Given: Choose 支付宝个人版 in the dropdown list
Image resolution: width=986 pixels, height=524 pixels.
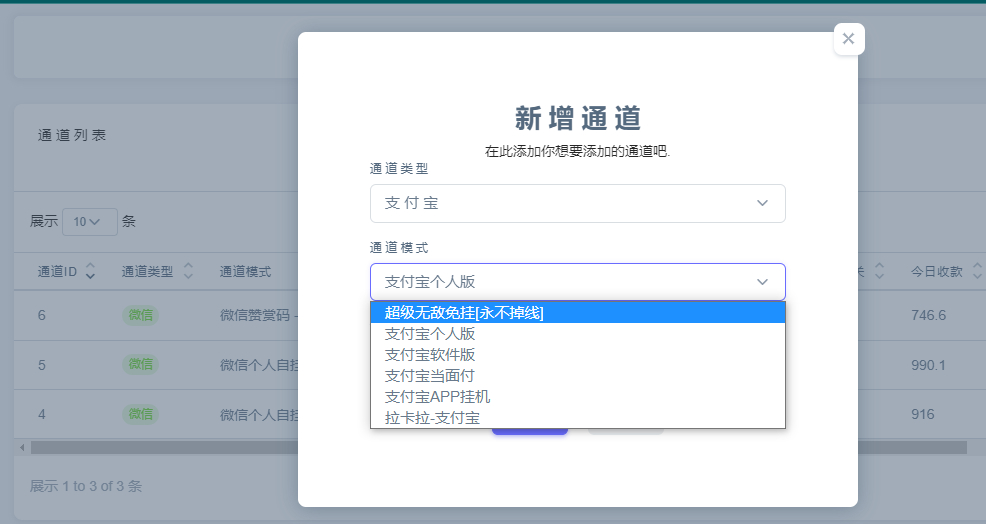Looking at the screenshot, I should [577, 333].
